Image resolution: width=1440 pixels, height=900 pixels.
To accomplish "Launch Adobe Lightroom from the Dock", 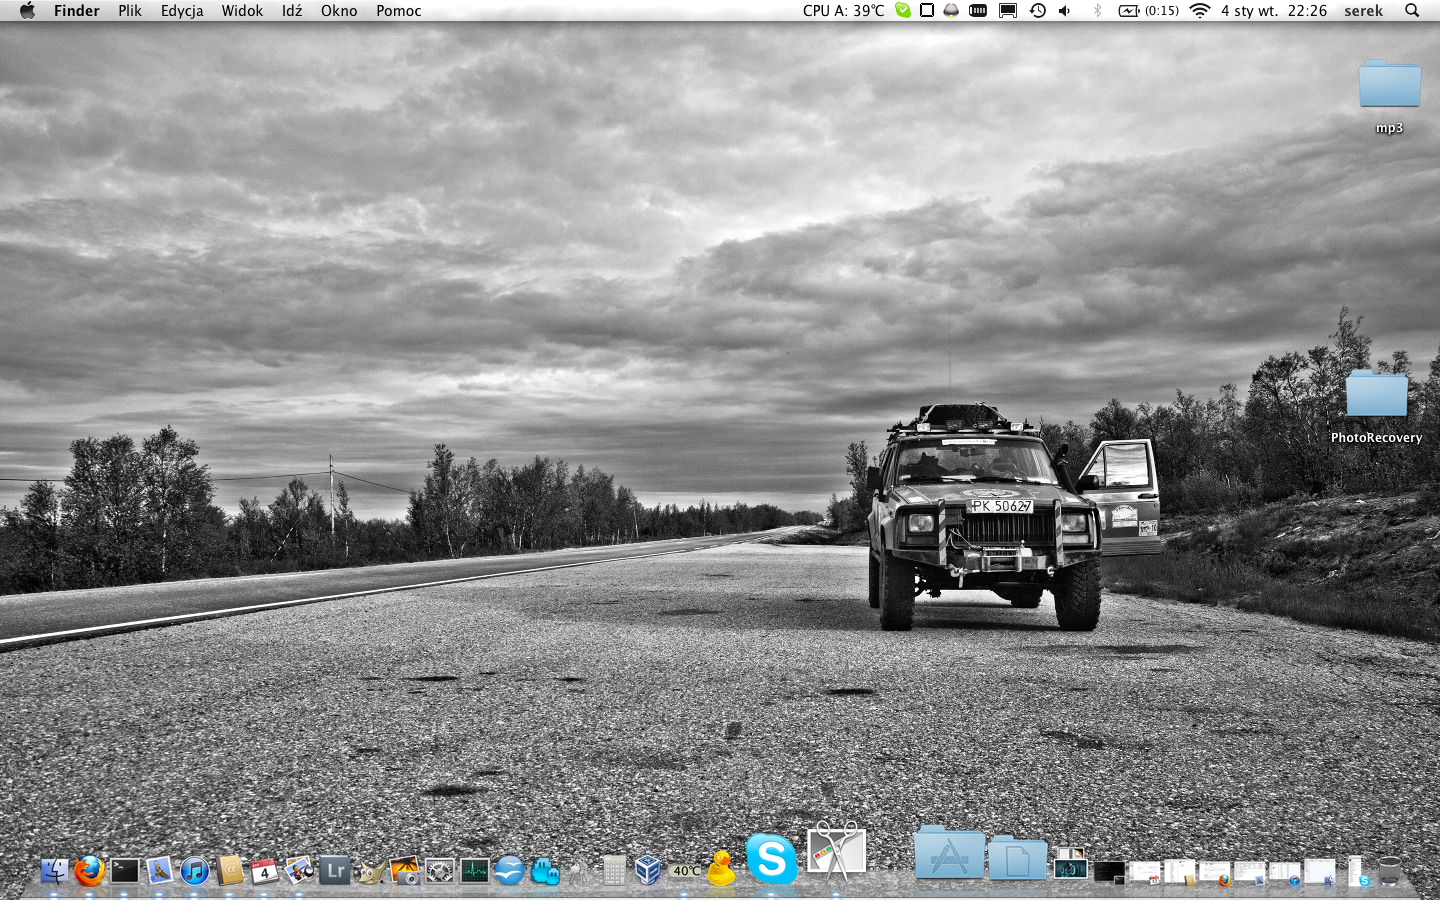I will click(x=335, y=871).
